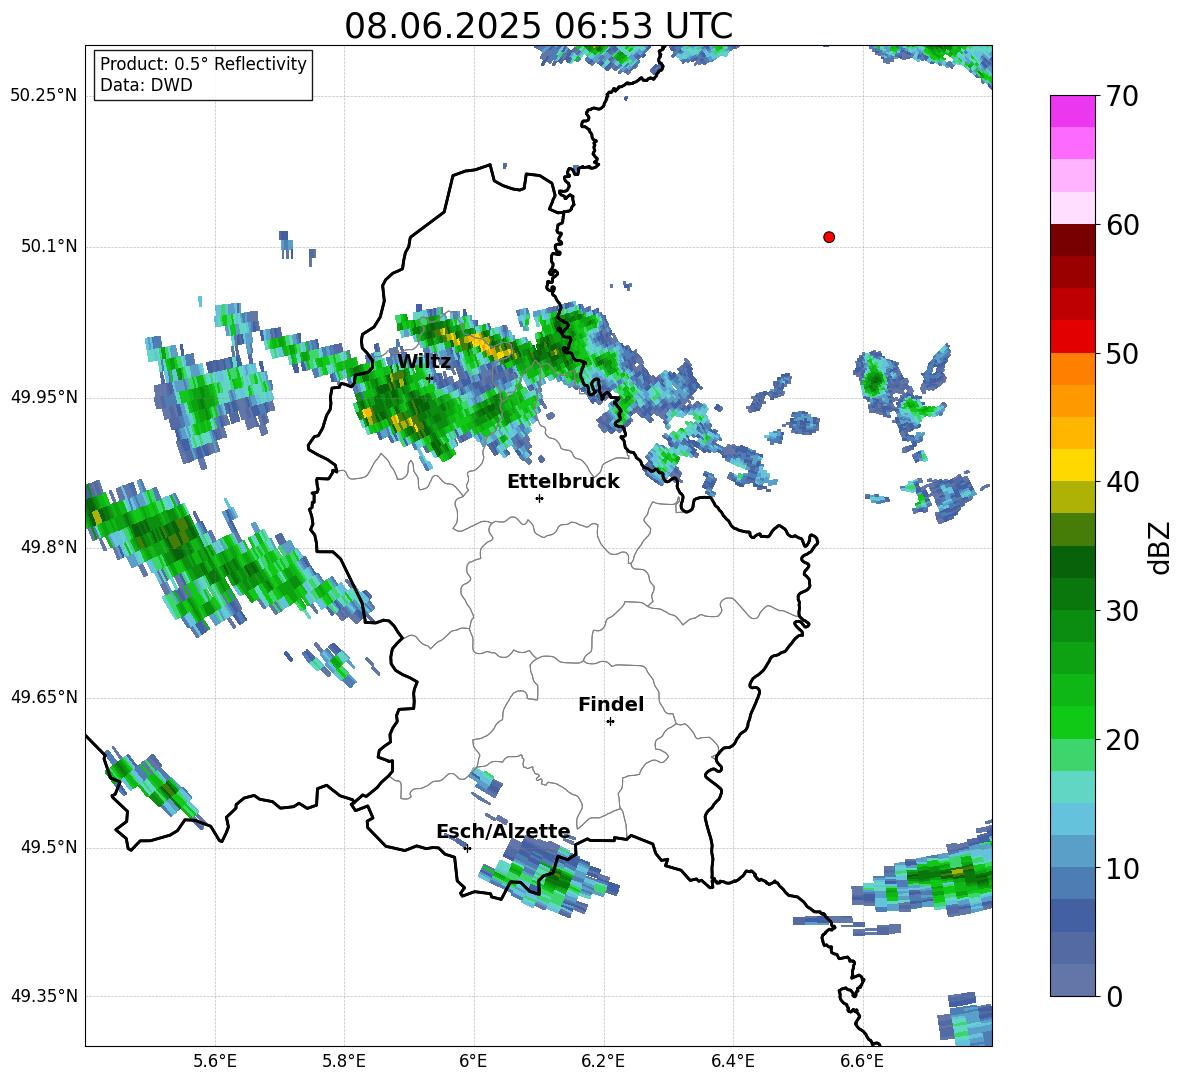Image resolution: width=1184 pixels, height=1081 pixels.
Task: Click the dark red band just below 60
Action: click(1072, 240)
